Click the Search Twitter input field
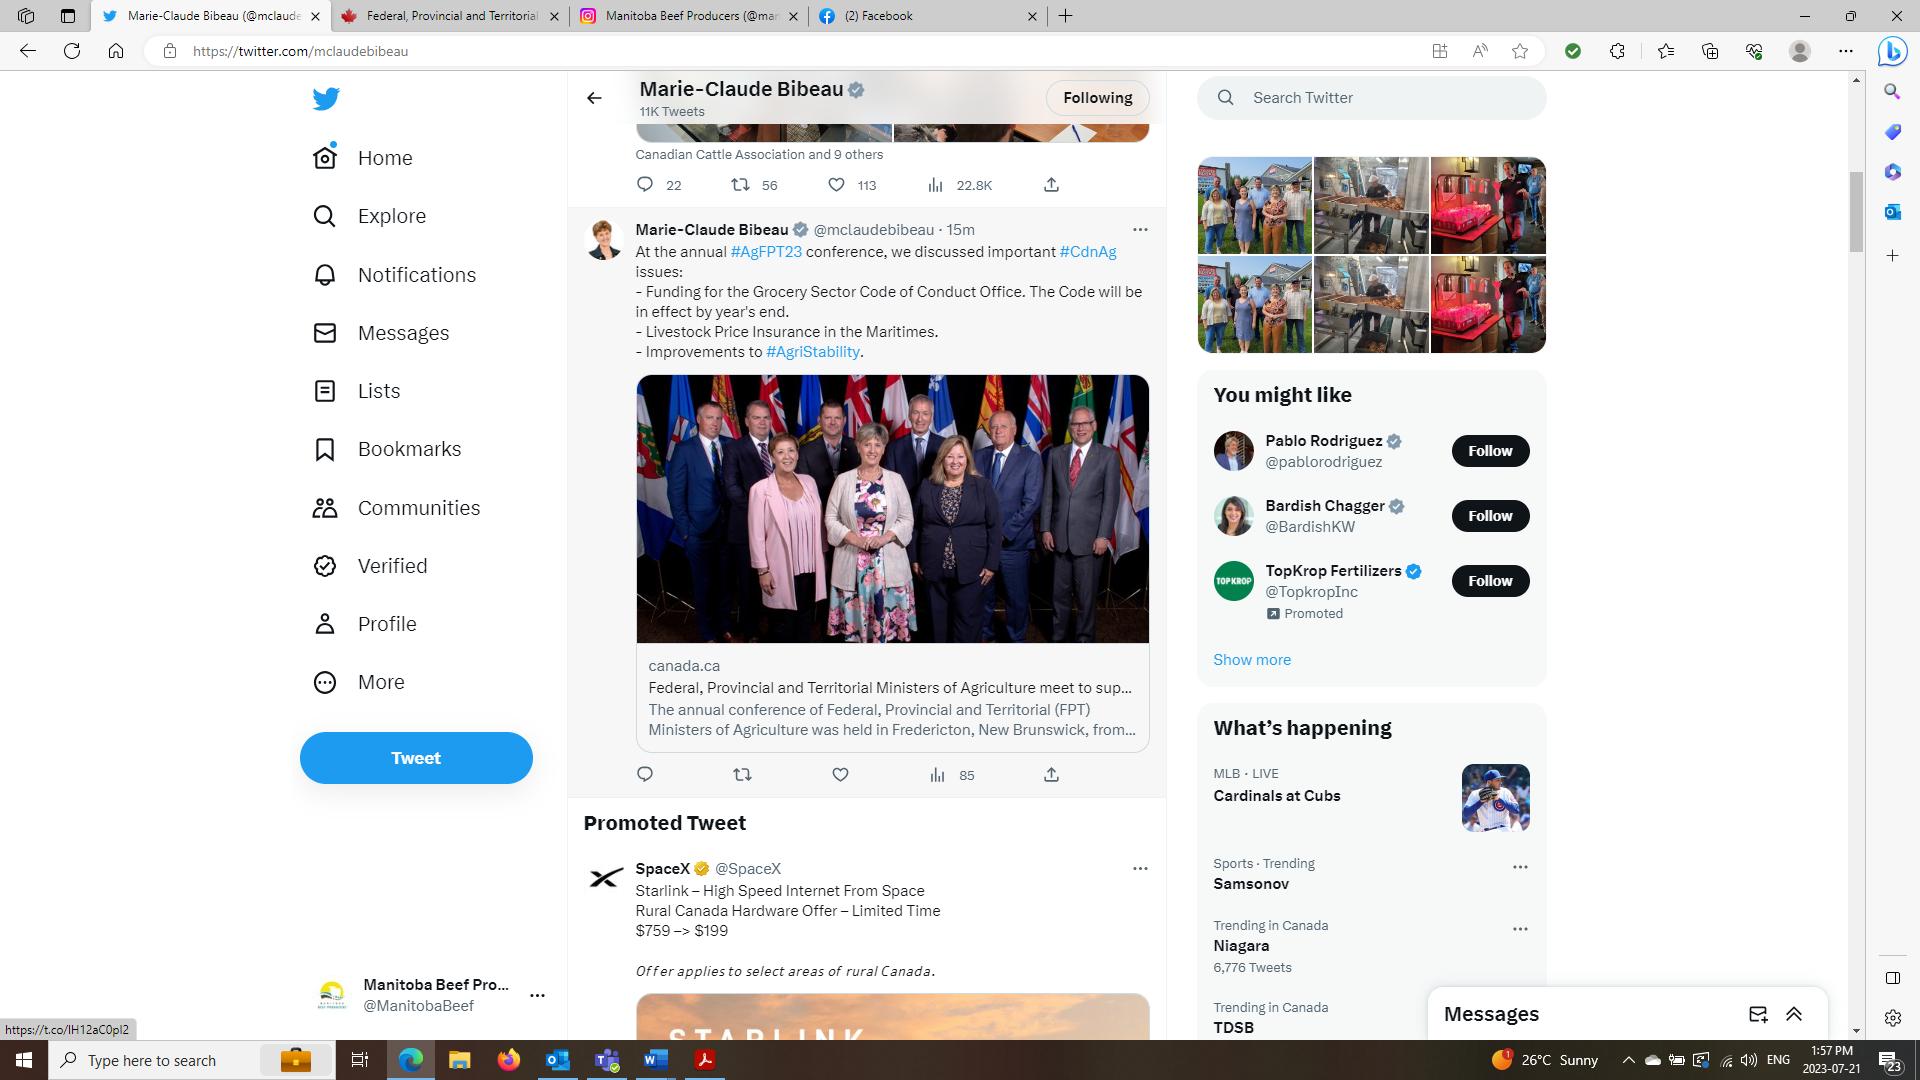The width and height of the screenshot is (1920, 1080). (x=1390, y=98)
